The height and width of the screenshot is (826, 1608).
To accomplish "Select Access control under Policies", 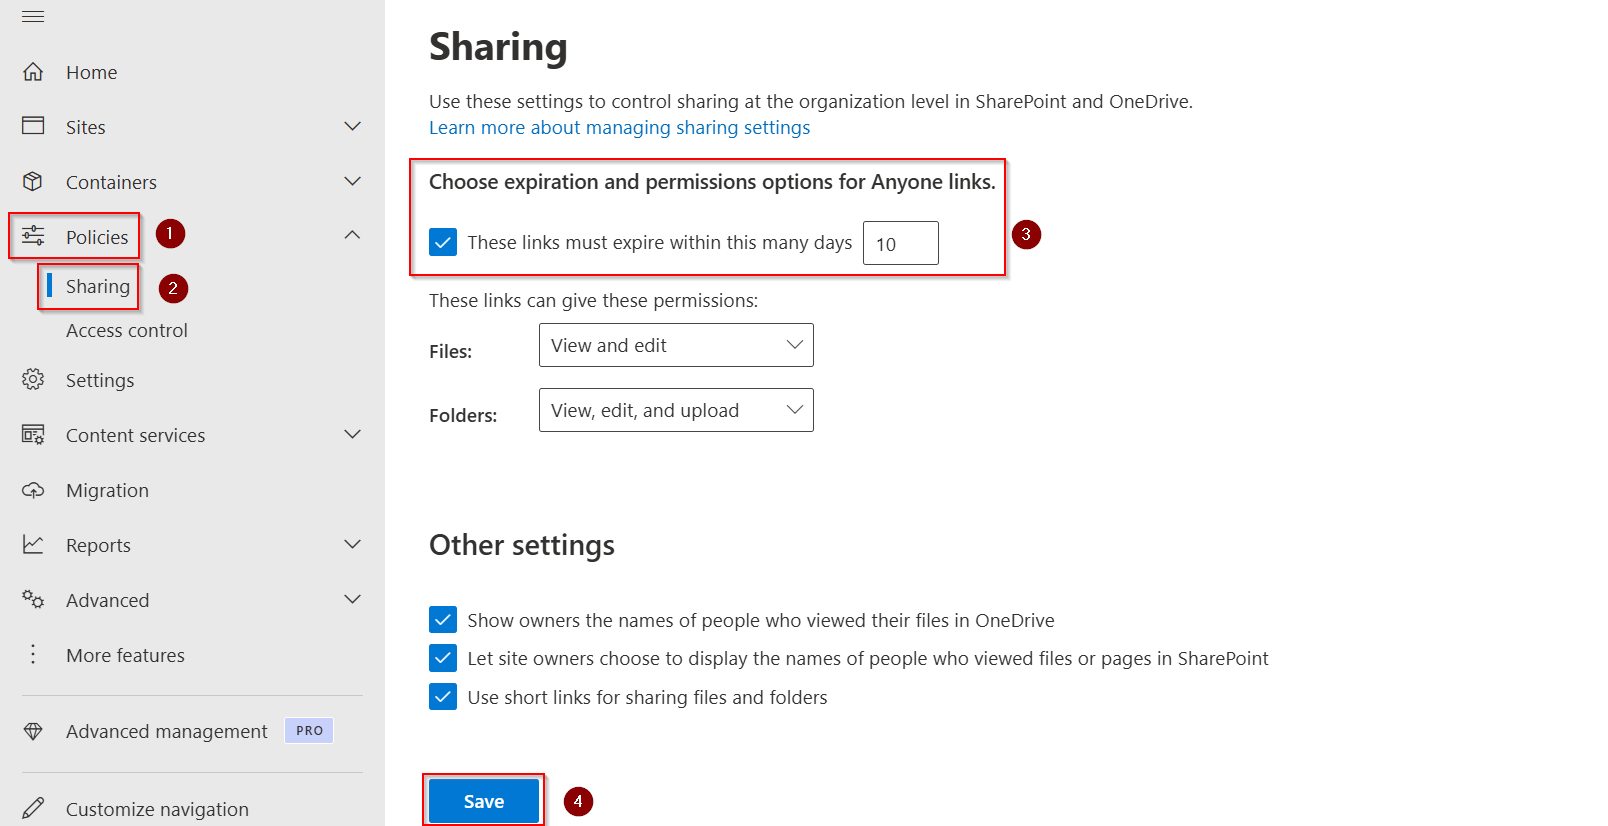I will click(x=127, y=330).
